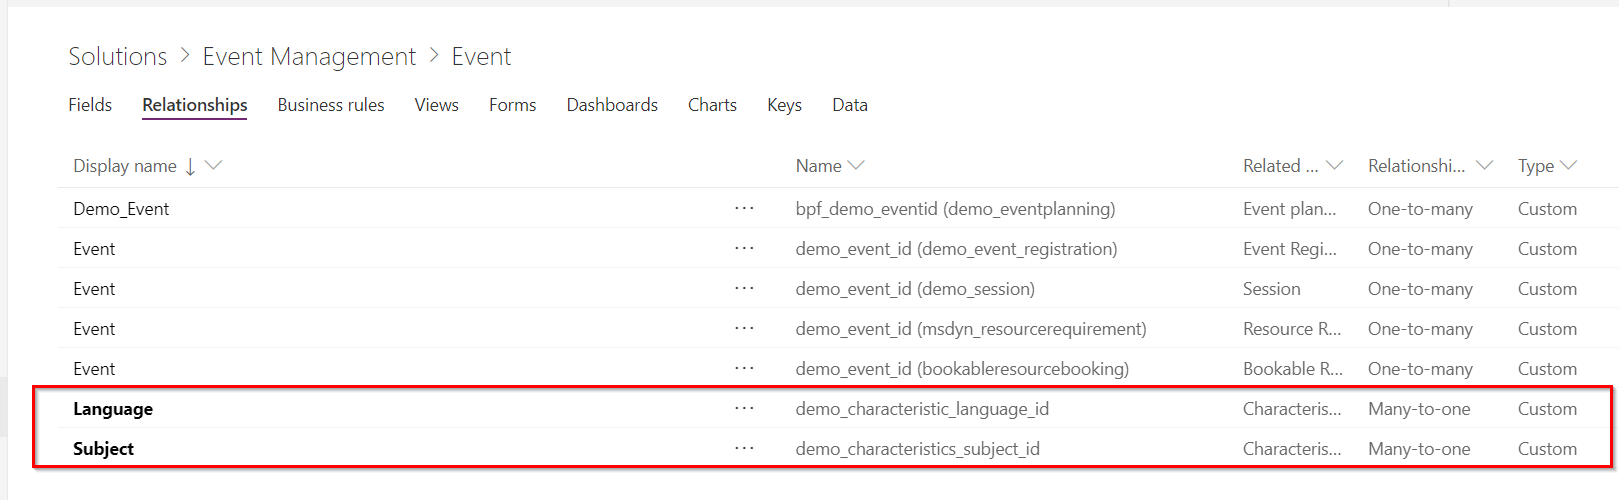Expand the Name column filter dropdown
This screenshot has height=500, width=1619.
point(856,166)
